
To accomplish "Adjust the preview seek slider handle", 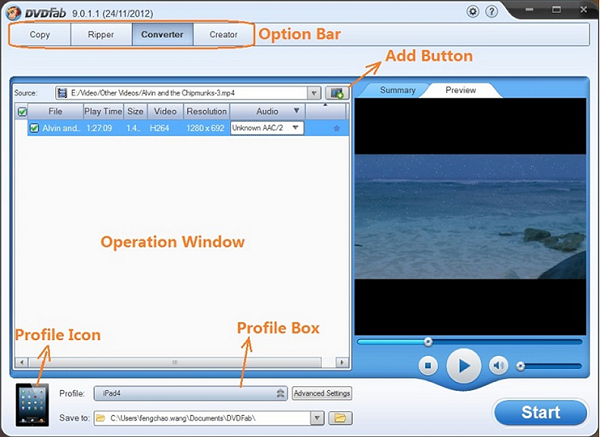I will click(428, 342).
